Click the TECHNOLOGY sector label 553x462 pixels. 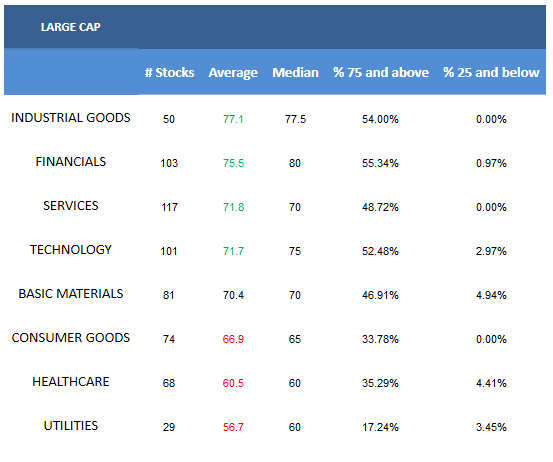coord(71,250)
